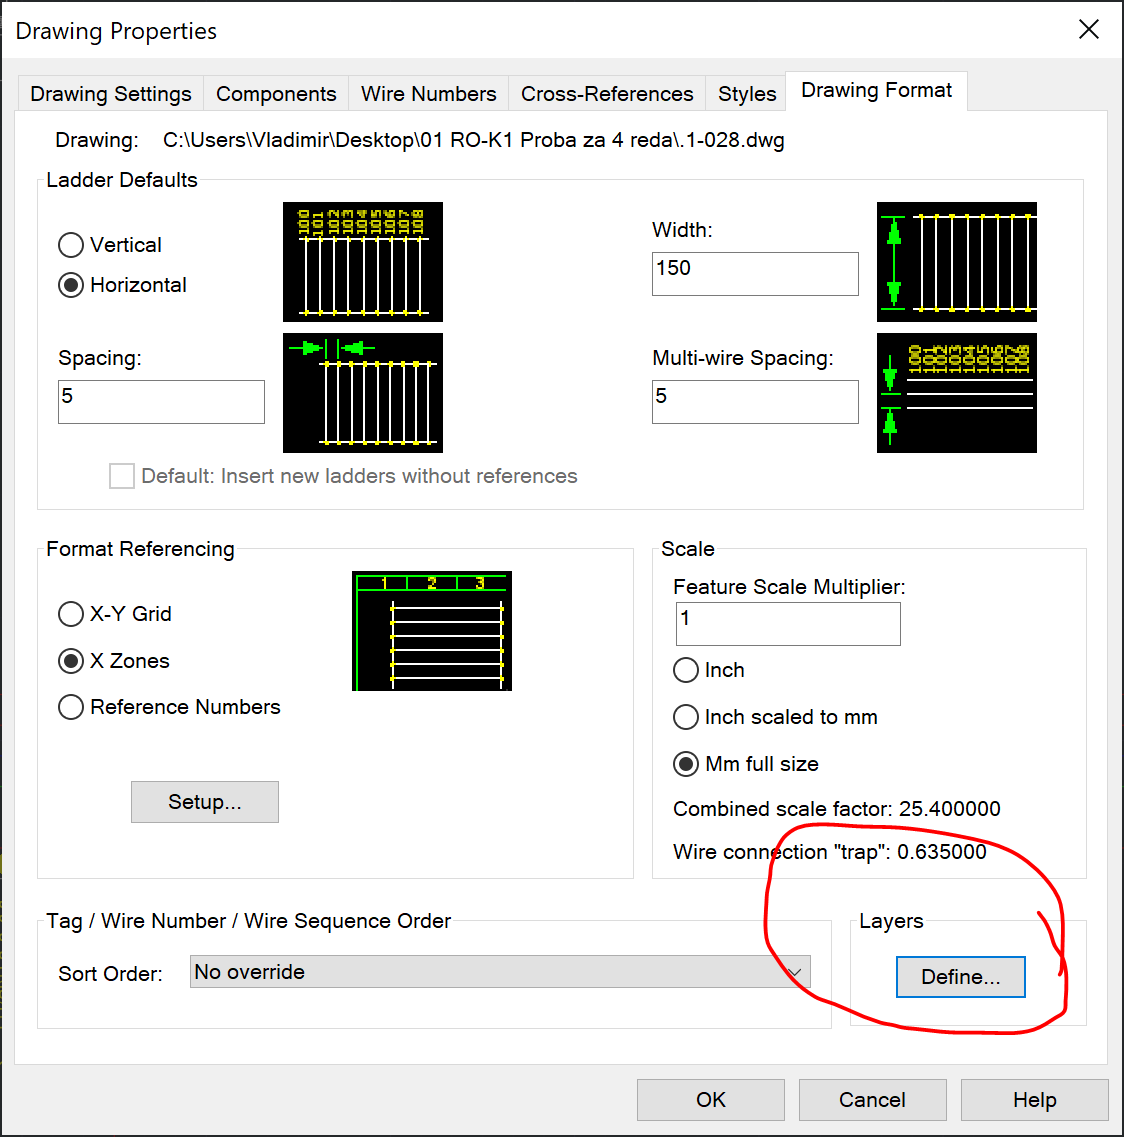Click the vertical ladder preview image

pos(362,262)
